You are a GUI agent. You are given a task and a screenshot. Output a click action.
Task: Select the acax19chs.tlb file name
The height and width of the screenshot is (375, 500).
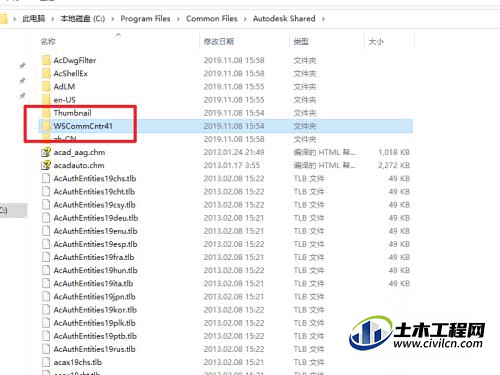pos(78,362)
